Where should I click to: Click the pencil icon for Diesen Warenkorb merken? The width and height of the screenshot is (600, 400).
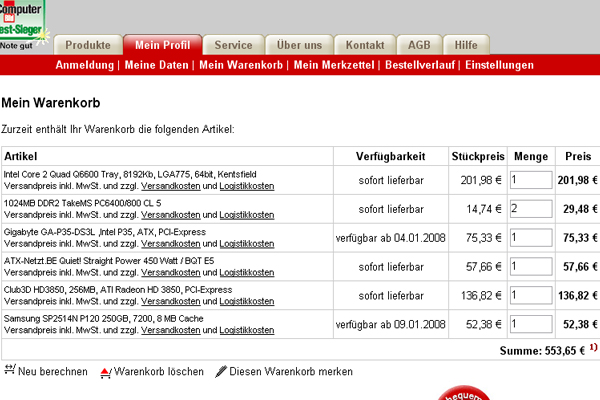(x=221, y=371)
